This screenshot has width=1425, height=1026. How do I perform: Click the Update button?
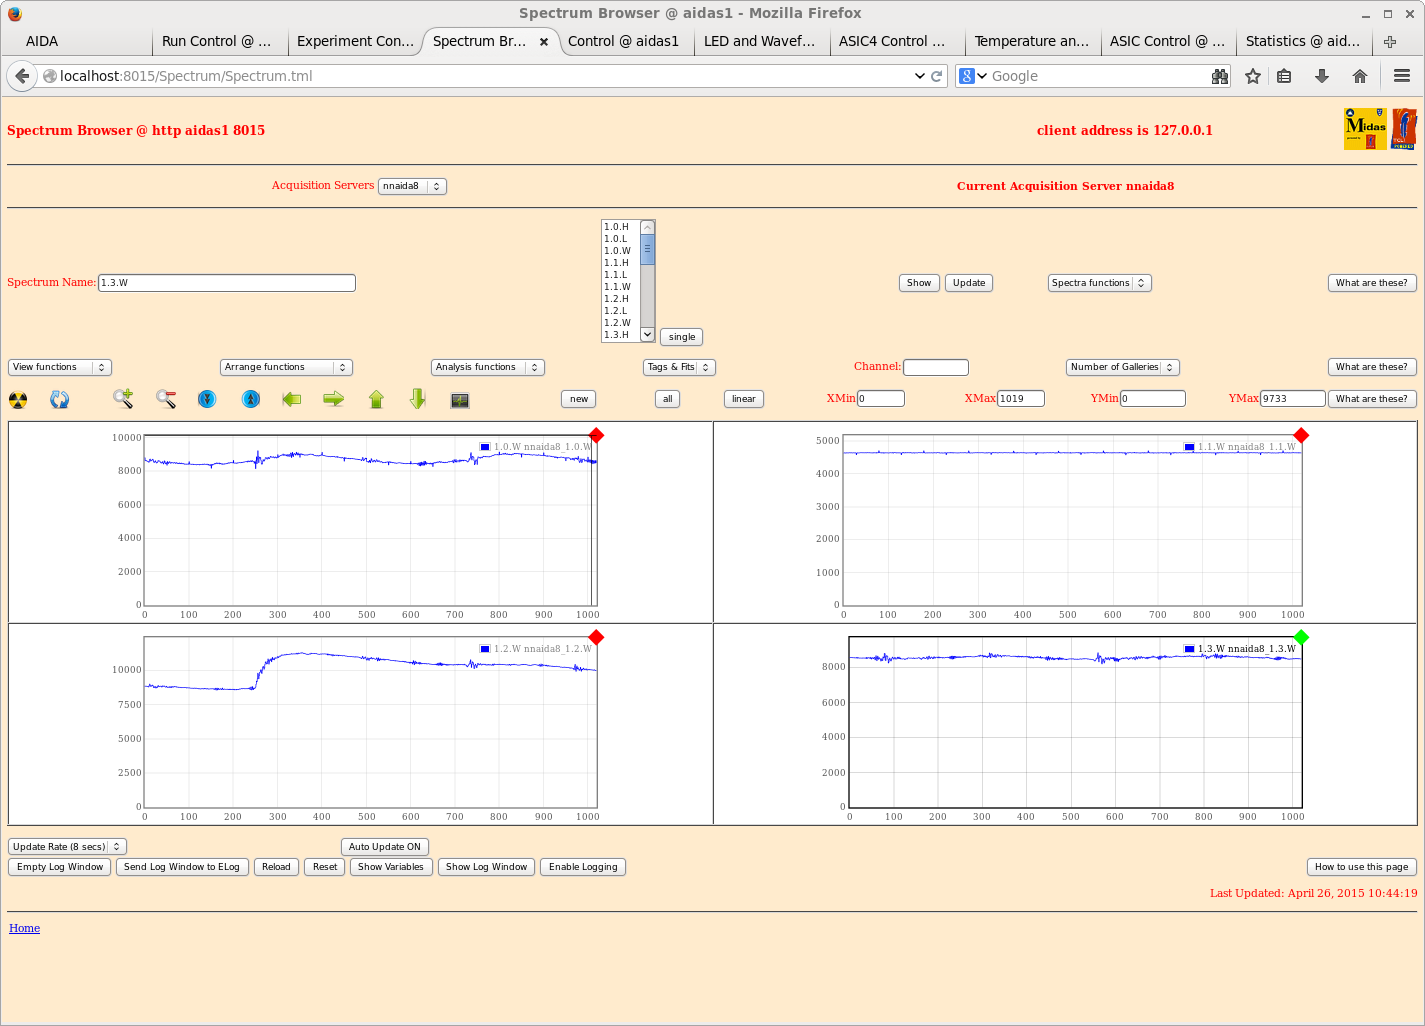(969, 283)
